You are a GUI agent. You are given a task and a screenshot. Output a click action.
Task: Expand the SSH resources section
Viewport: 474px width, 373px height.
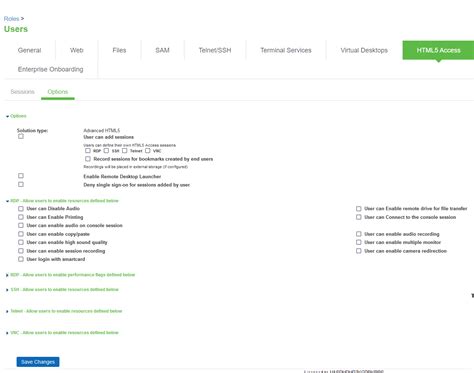point(63,289)
